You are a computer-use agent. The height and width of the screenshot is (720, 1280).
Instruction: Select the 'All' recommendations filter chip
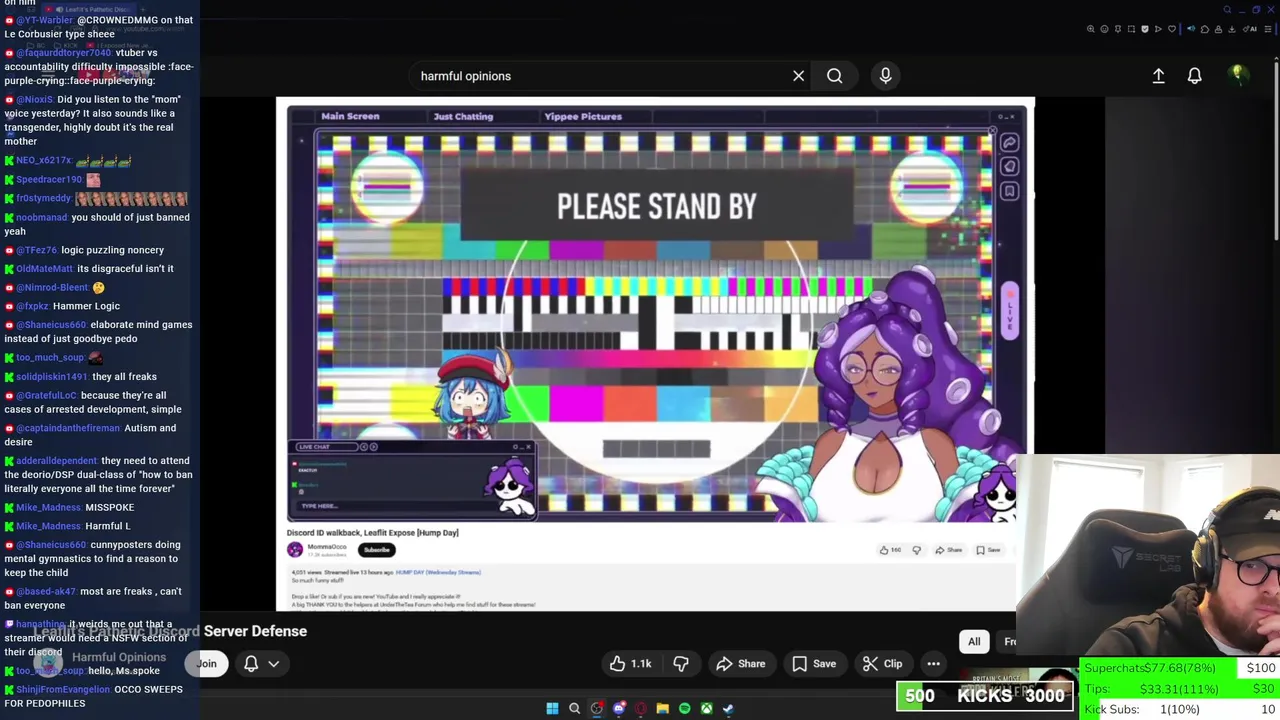click(974, 642)
